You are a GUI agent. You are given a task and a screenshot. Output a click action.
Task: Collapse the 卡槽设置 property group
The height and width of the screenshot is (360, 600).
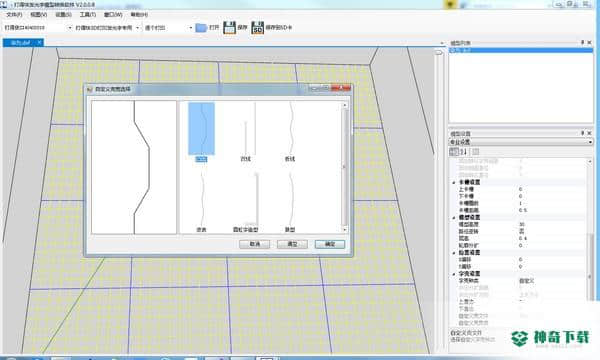(454, 182)
